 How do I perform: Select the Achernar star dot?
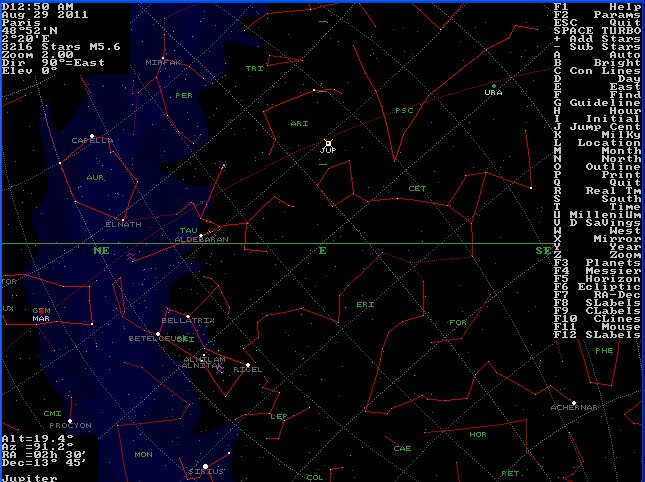[x=574, y=403]
